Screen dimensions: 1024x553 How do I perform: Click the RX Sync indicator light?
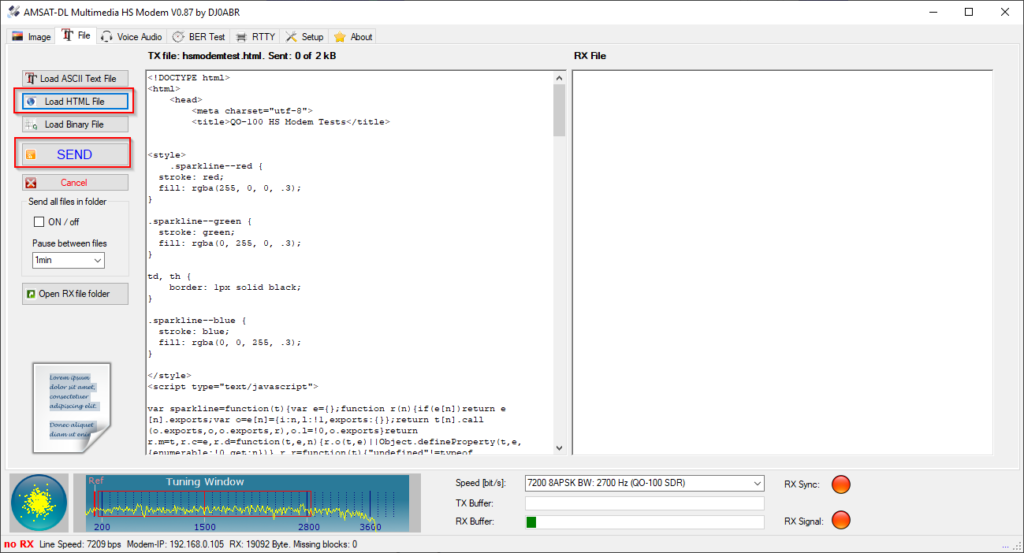pyautogui.click(x=840, y=484)
